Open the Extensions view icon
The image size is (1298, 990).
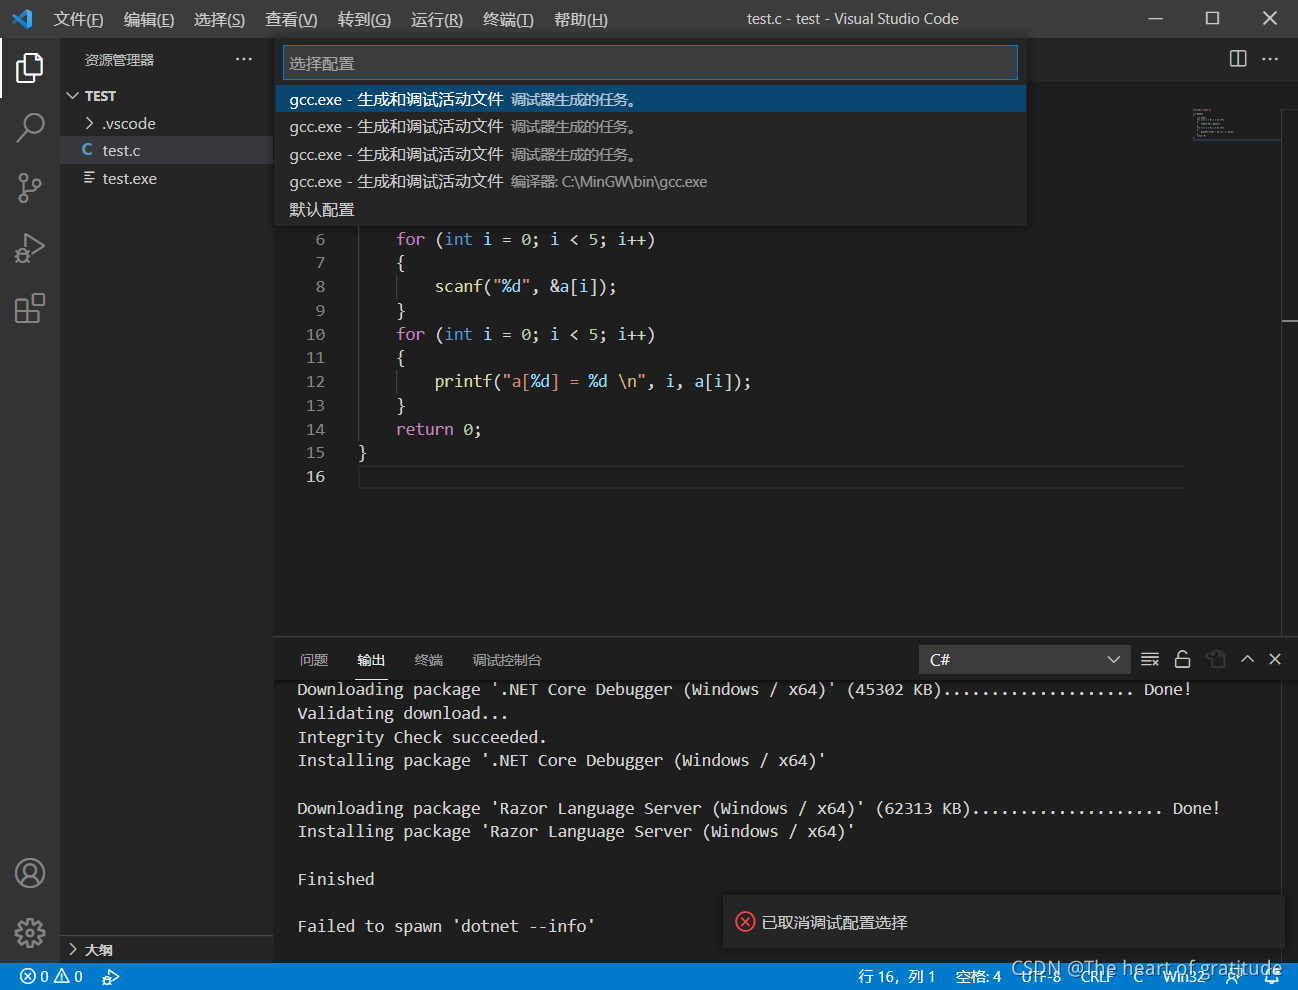coord(30,308)
